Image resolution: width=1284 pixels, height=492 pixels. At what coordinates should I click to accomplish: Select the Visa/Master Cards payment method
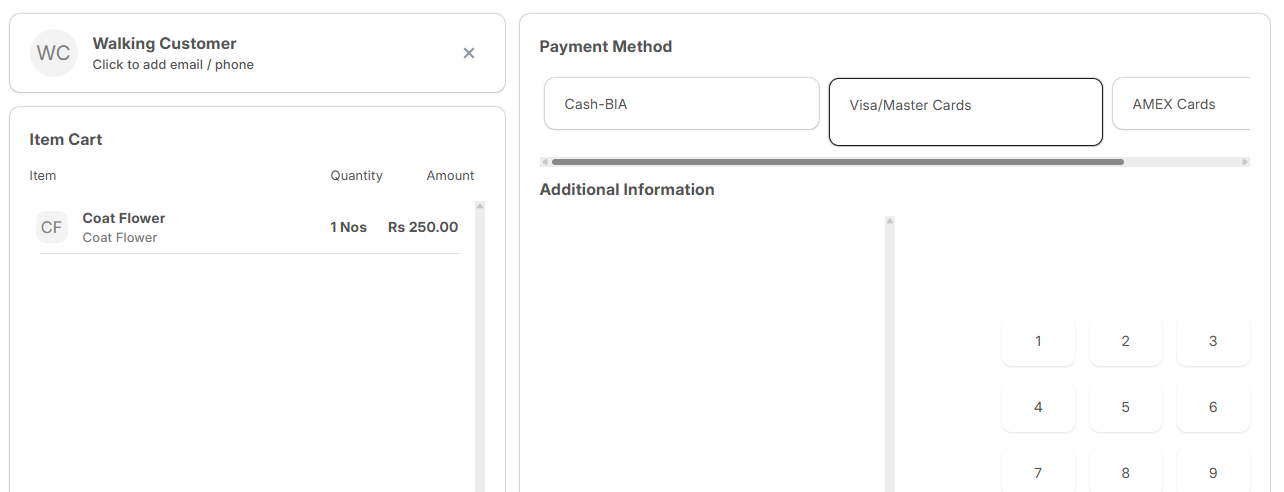click(966, 112)
